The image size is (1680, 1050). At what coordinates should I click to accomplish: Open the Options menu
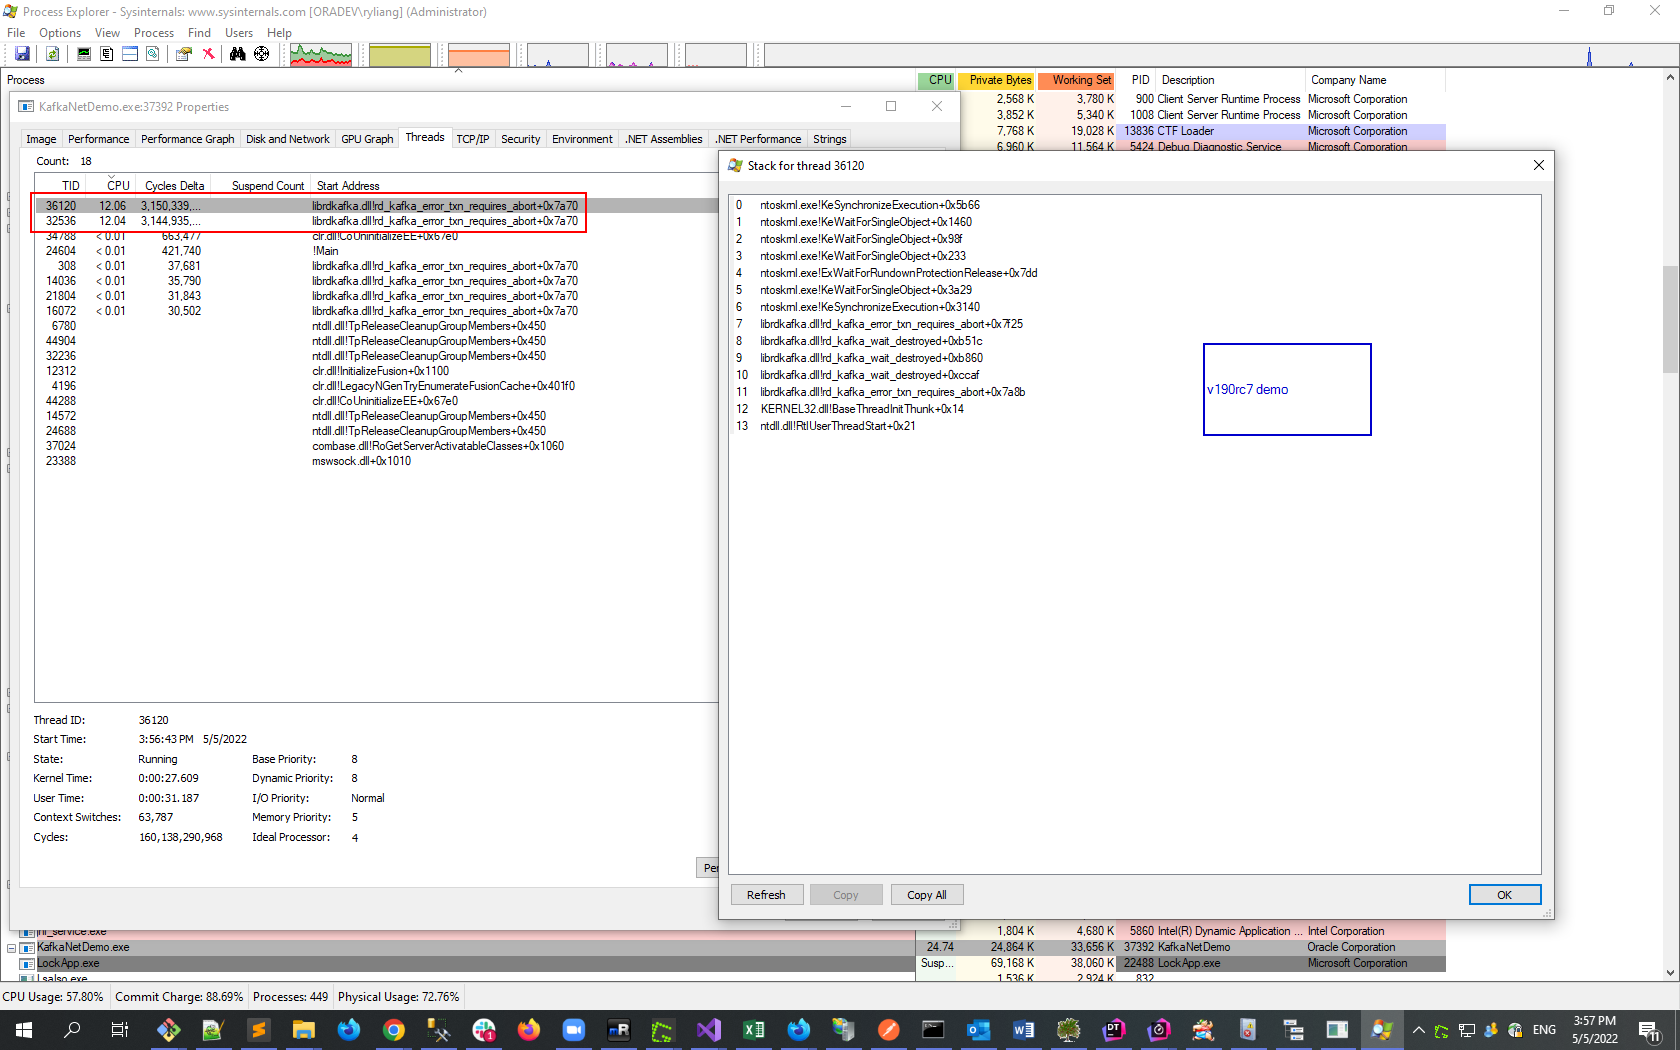click(60, 33)
